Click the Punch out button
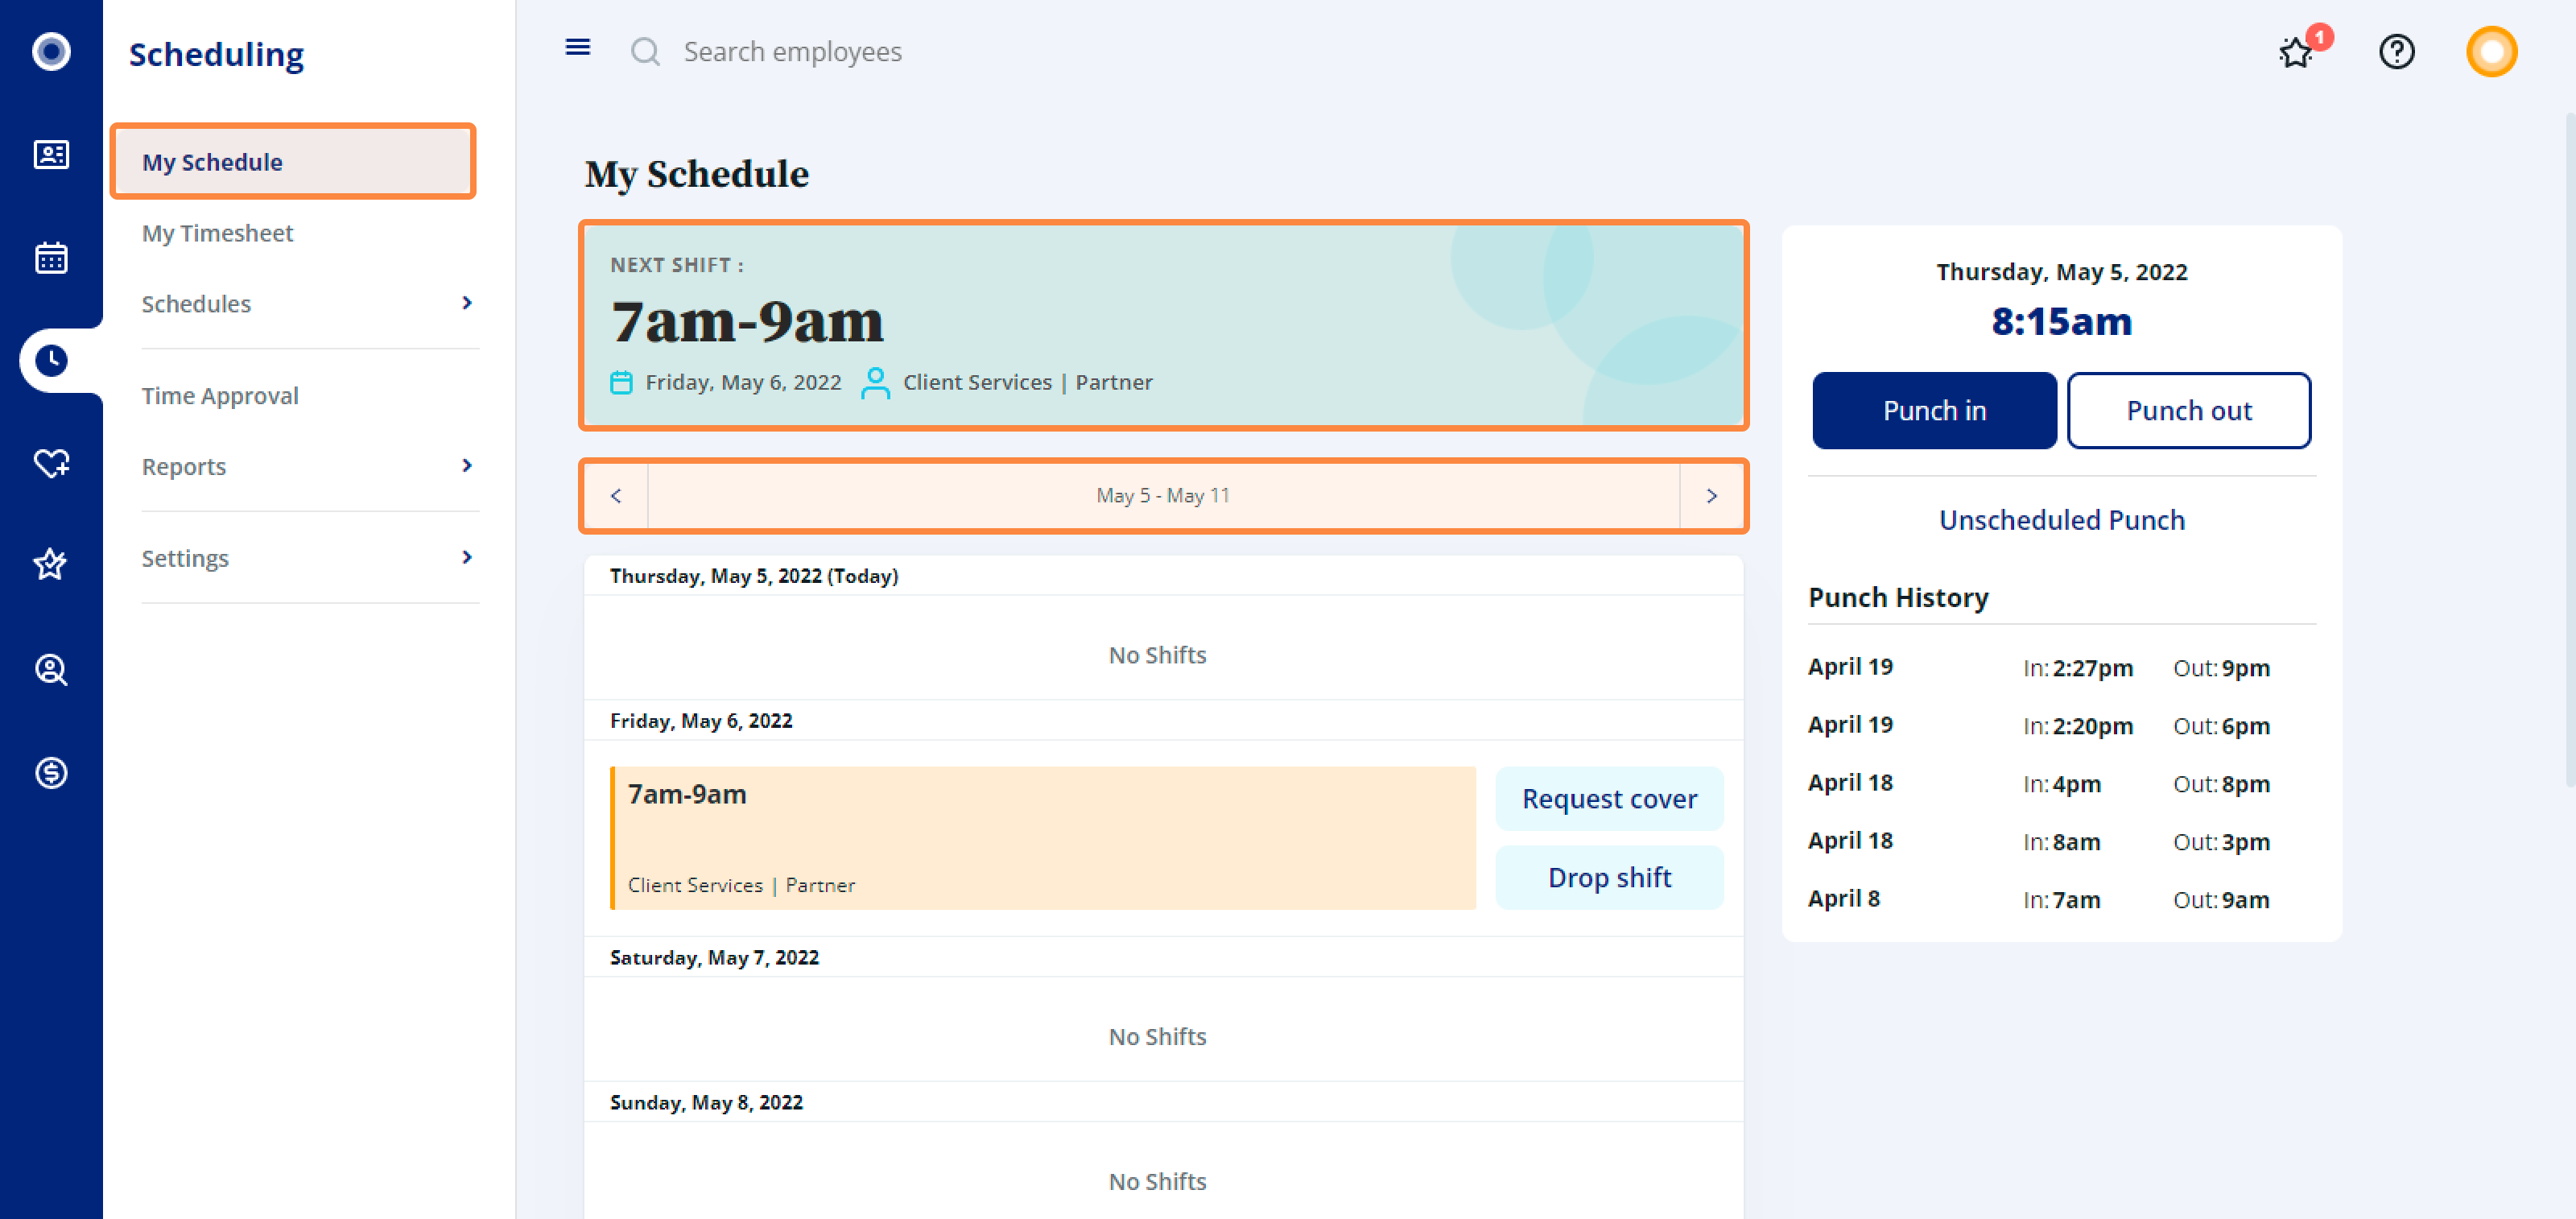2576x1219 pixels. click(x=2189, y=411)
